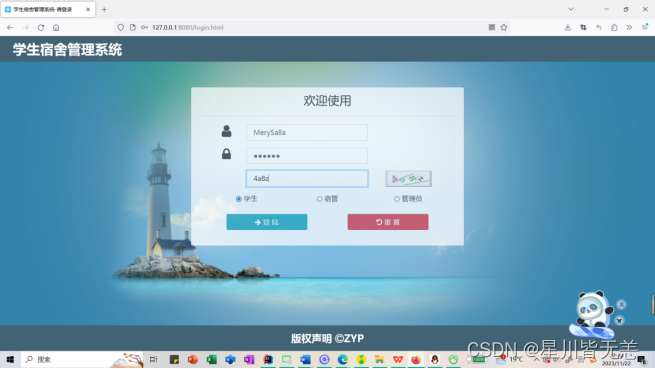Open the shield tracking protection icon
The width and height of the screenshot is (655, 369).
click(121, 28)
